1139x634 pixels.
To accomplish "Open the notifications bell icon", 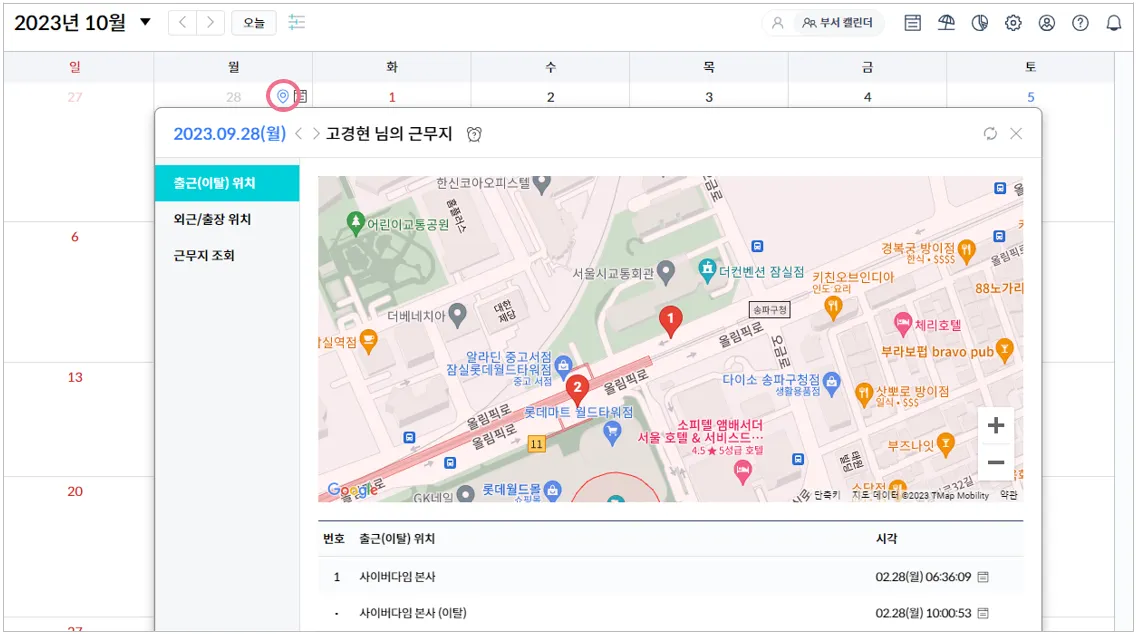I will point(1114,23).
